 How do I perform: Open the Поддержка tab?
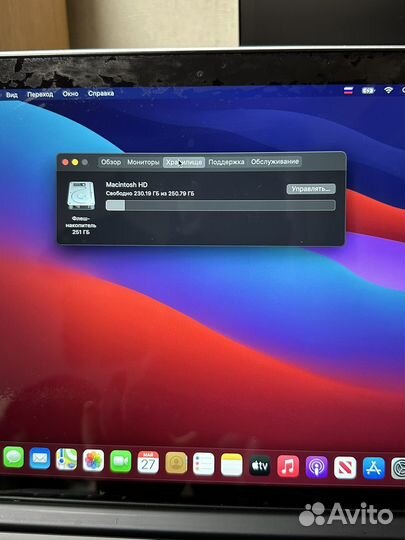tap(226, 162)
